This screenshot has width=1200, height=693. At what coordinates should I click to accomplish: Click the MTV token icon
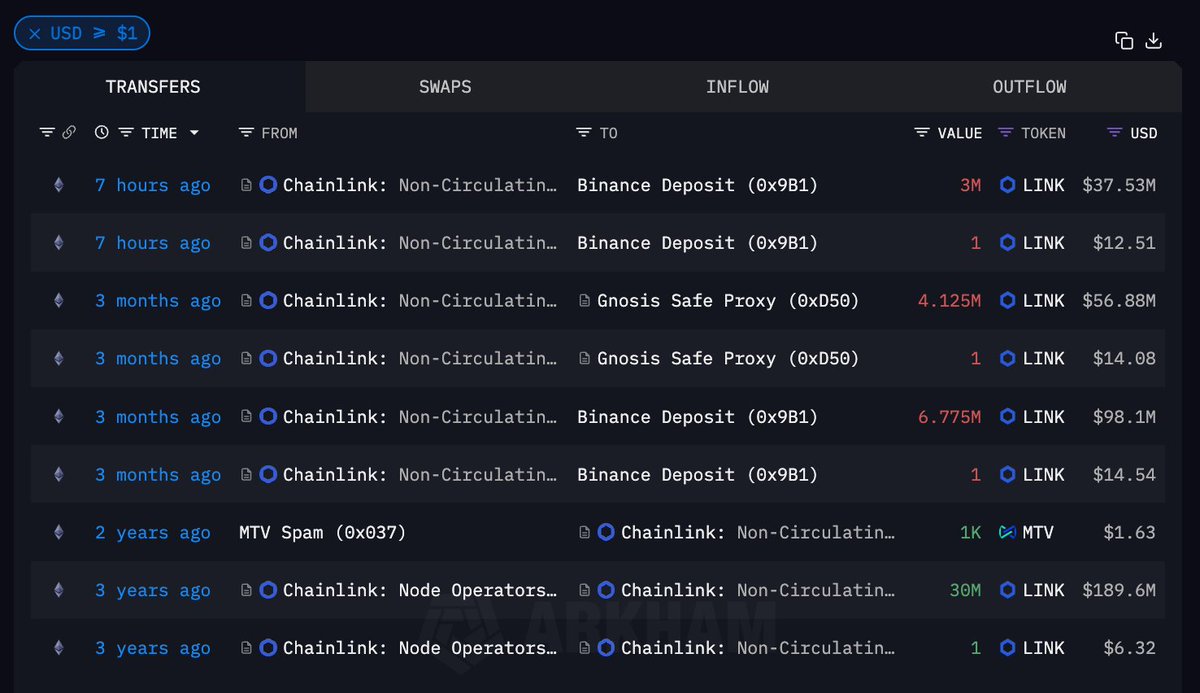tap(1008, 533)
